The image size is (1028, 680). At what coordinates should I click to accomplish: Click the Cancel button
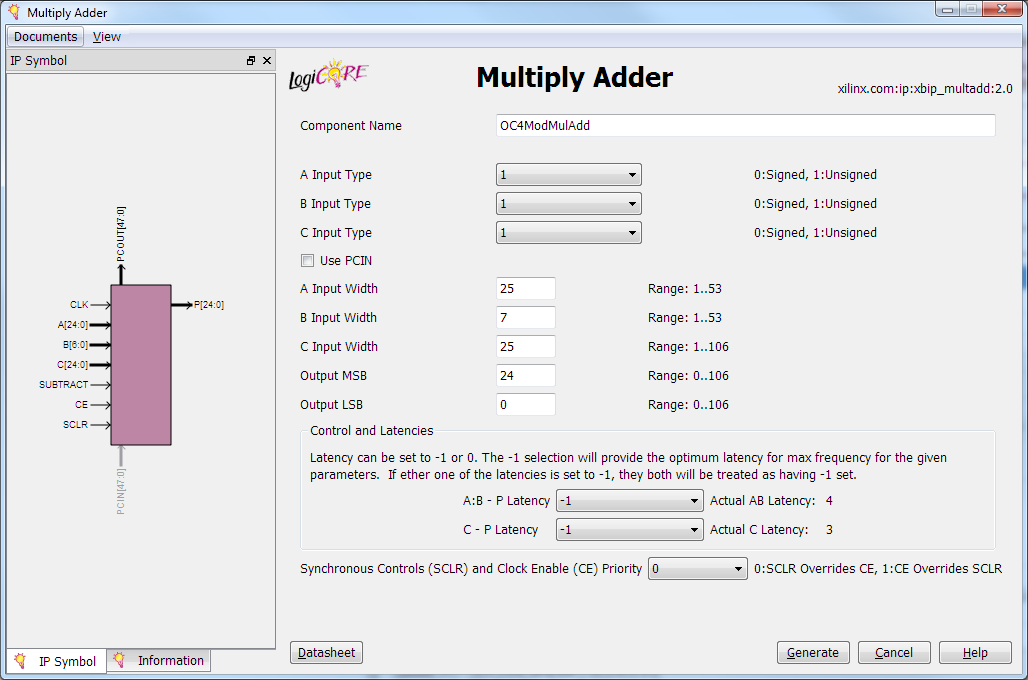[894, 652]
